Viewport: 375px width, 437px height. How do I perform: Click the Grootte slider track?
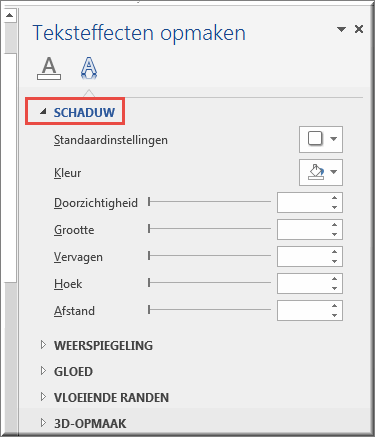click(210, 229)
